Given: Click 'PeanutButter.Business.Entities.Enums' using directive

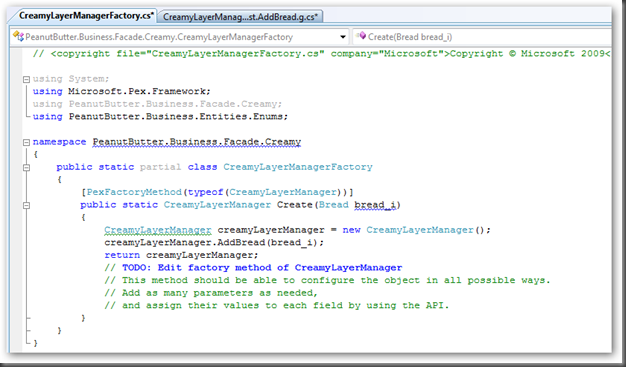Looking at the screenshot, I should point(178,117).
